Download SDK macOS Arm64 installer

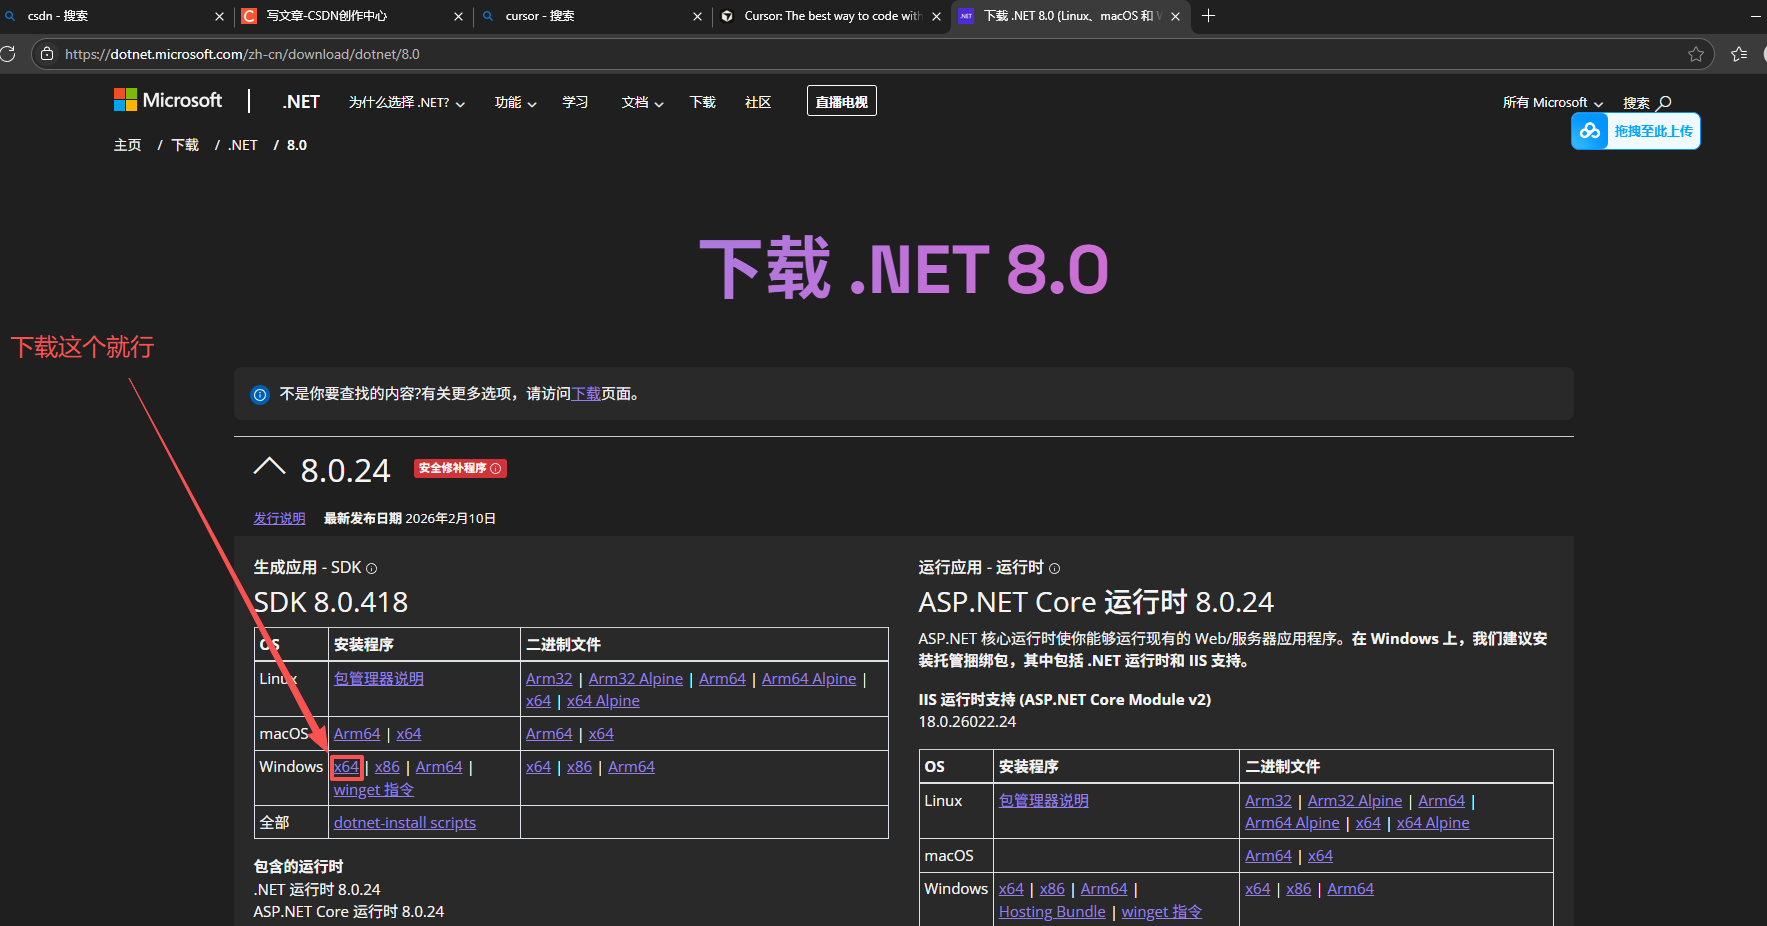[x=357, y=734]
